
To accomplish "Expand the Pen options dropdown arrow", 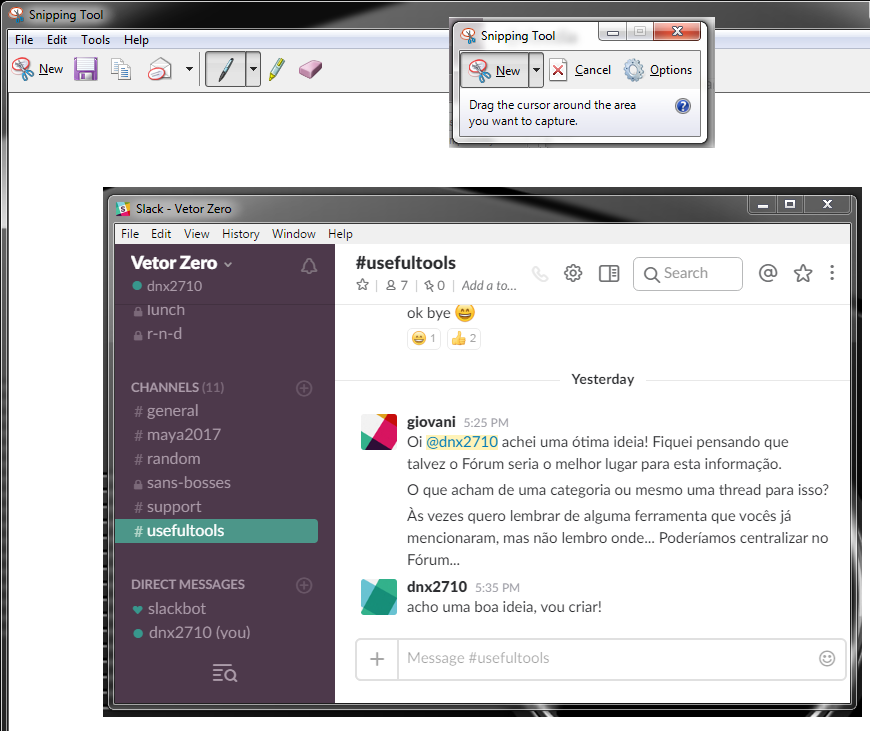I will (x=253, y=70).
